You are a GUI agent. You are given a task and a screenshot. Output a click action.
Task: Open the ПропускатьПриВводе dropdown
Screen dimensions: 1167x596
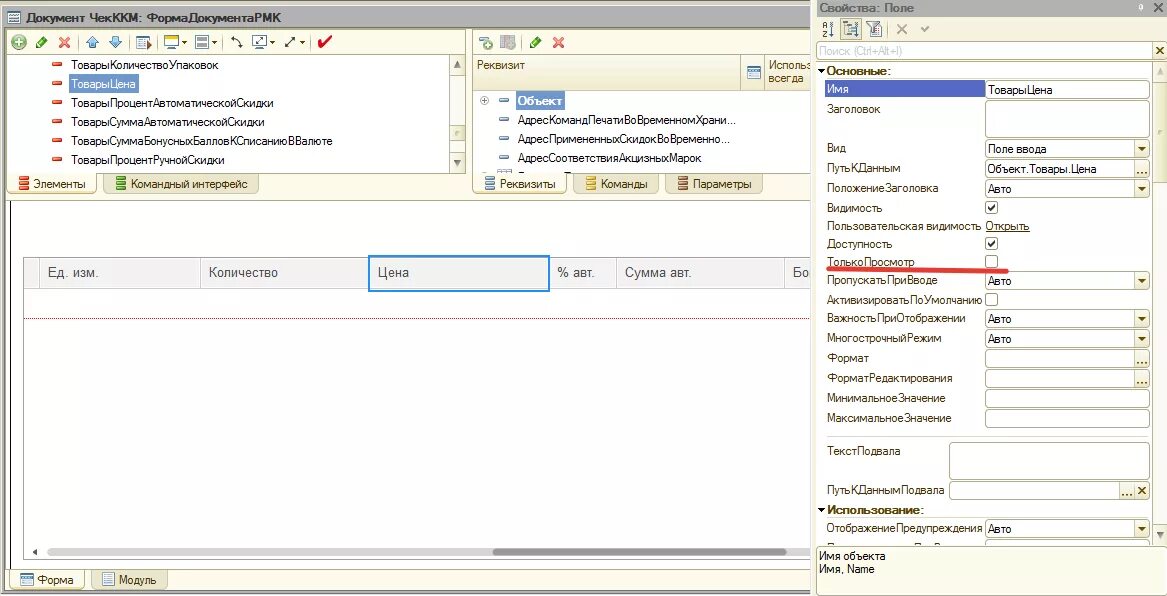(x=1142, y=281)
